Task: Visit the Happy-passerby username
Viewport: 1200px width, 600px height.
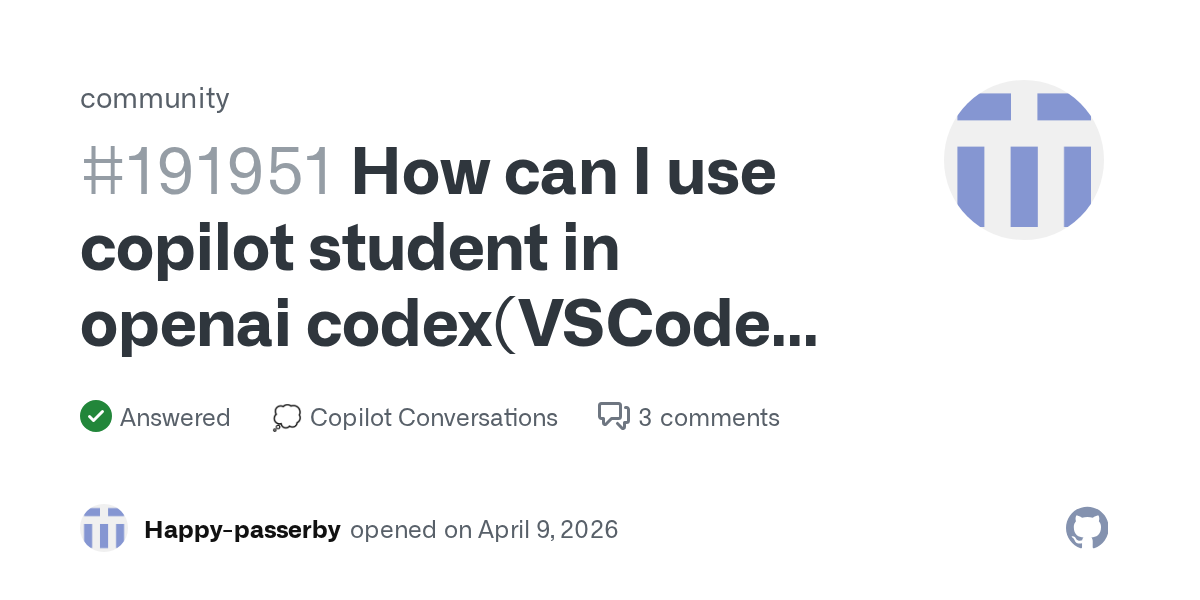Action: click(x=242, y=529)
